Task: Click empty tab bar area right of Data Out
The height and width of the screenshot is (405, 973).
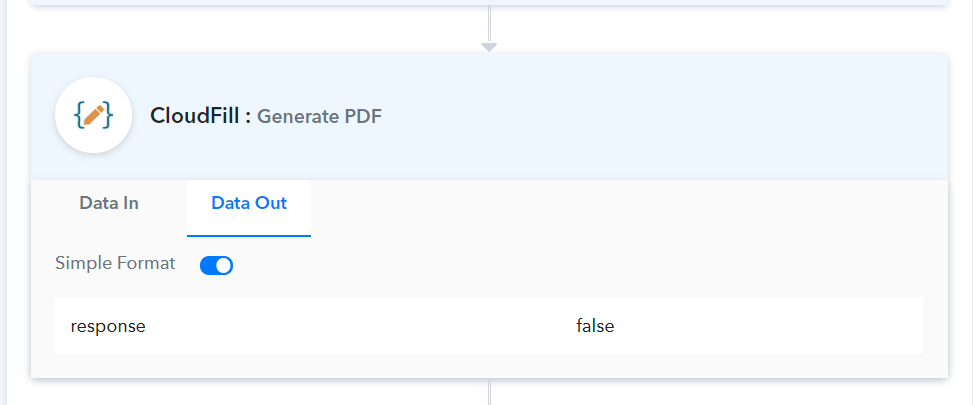Action: click(629, 208)
